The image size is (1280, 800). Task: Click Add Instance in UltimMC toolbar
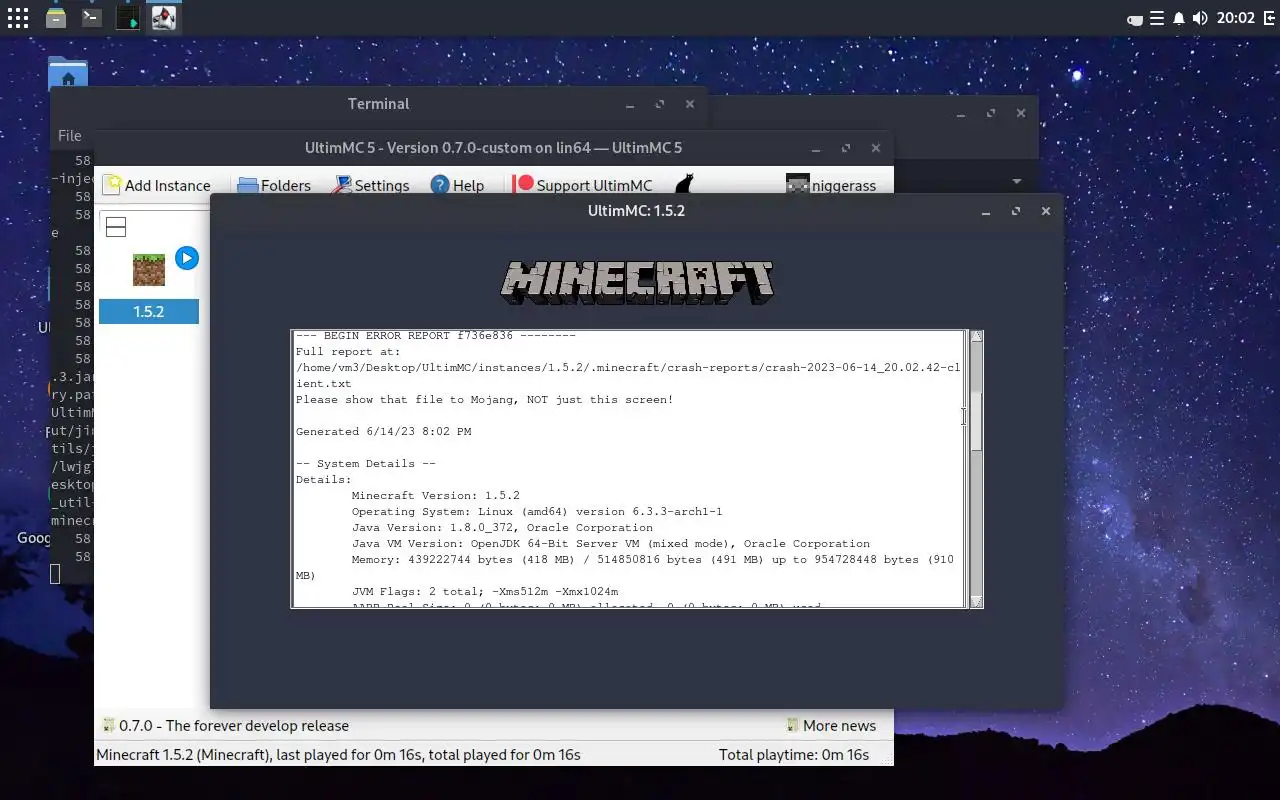pyautogui.click(x=157, y=185)
